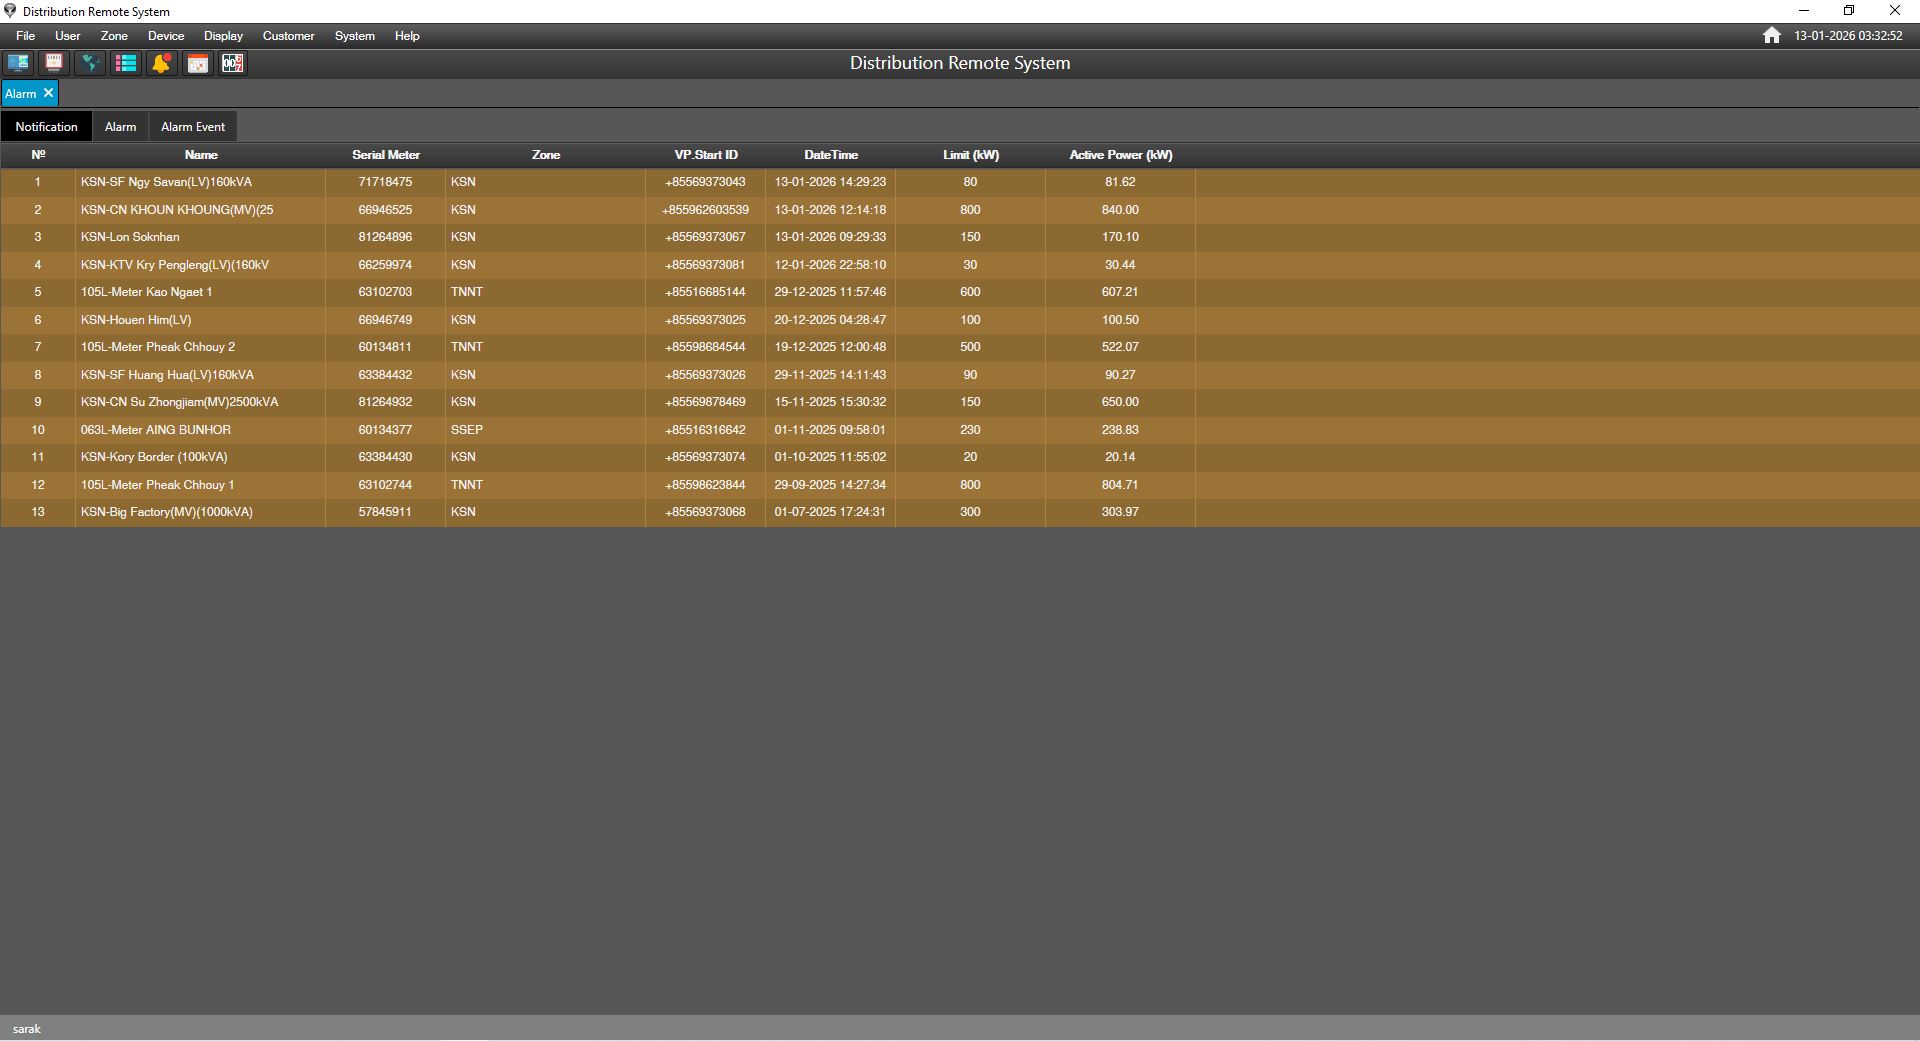Viewport: 1920px width, 1041px height.
Task: Switch to the Alarm Event tab
Action: (193, 127)
